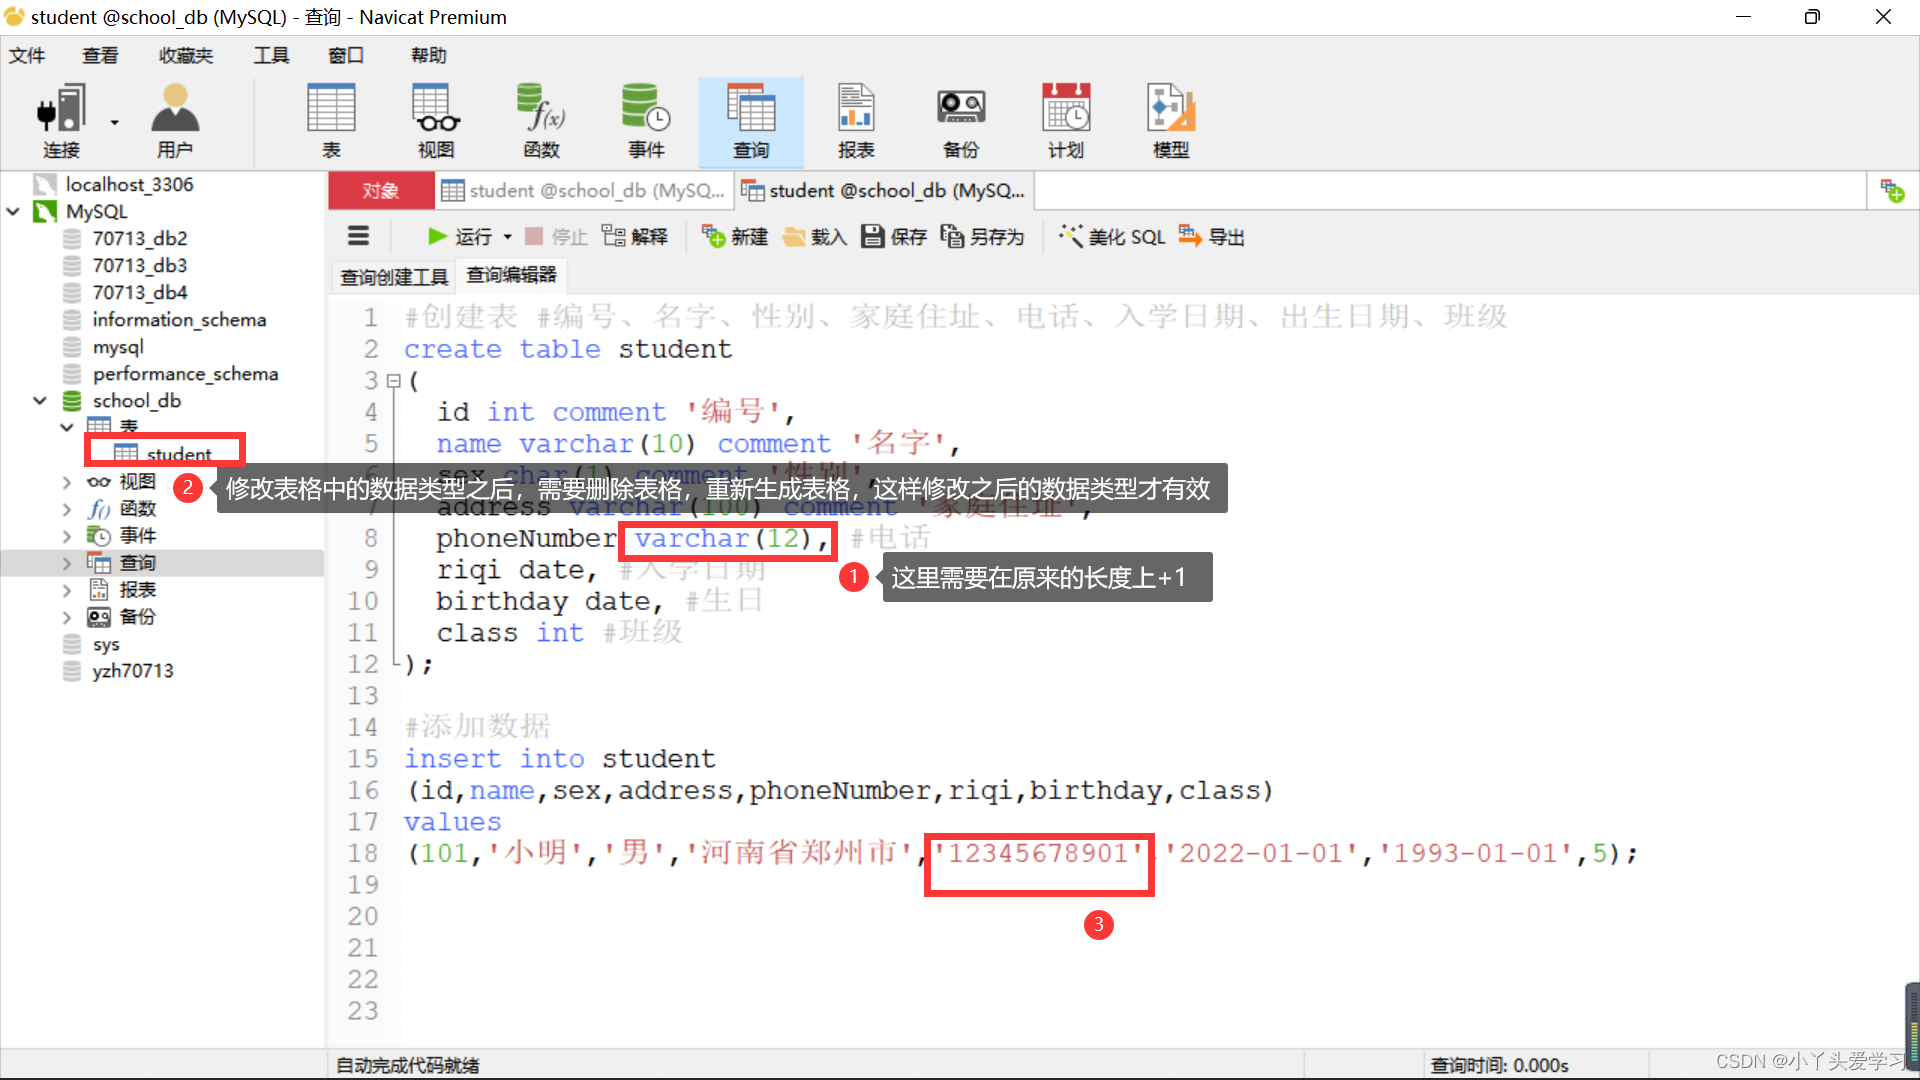Select the student table in tree
This screenshot has height=1080, width=1920.
click(179, 454)
